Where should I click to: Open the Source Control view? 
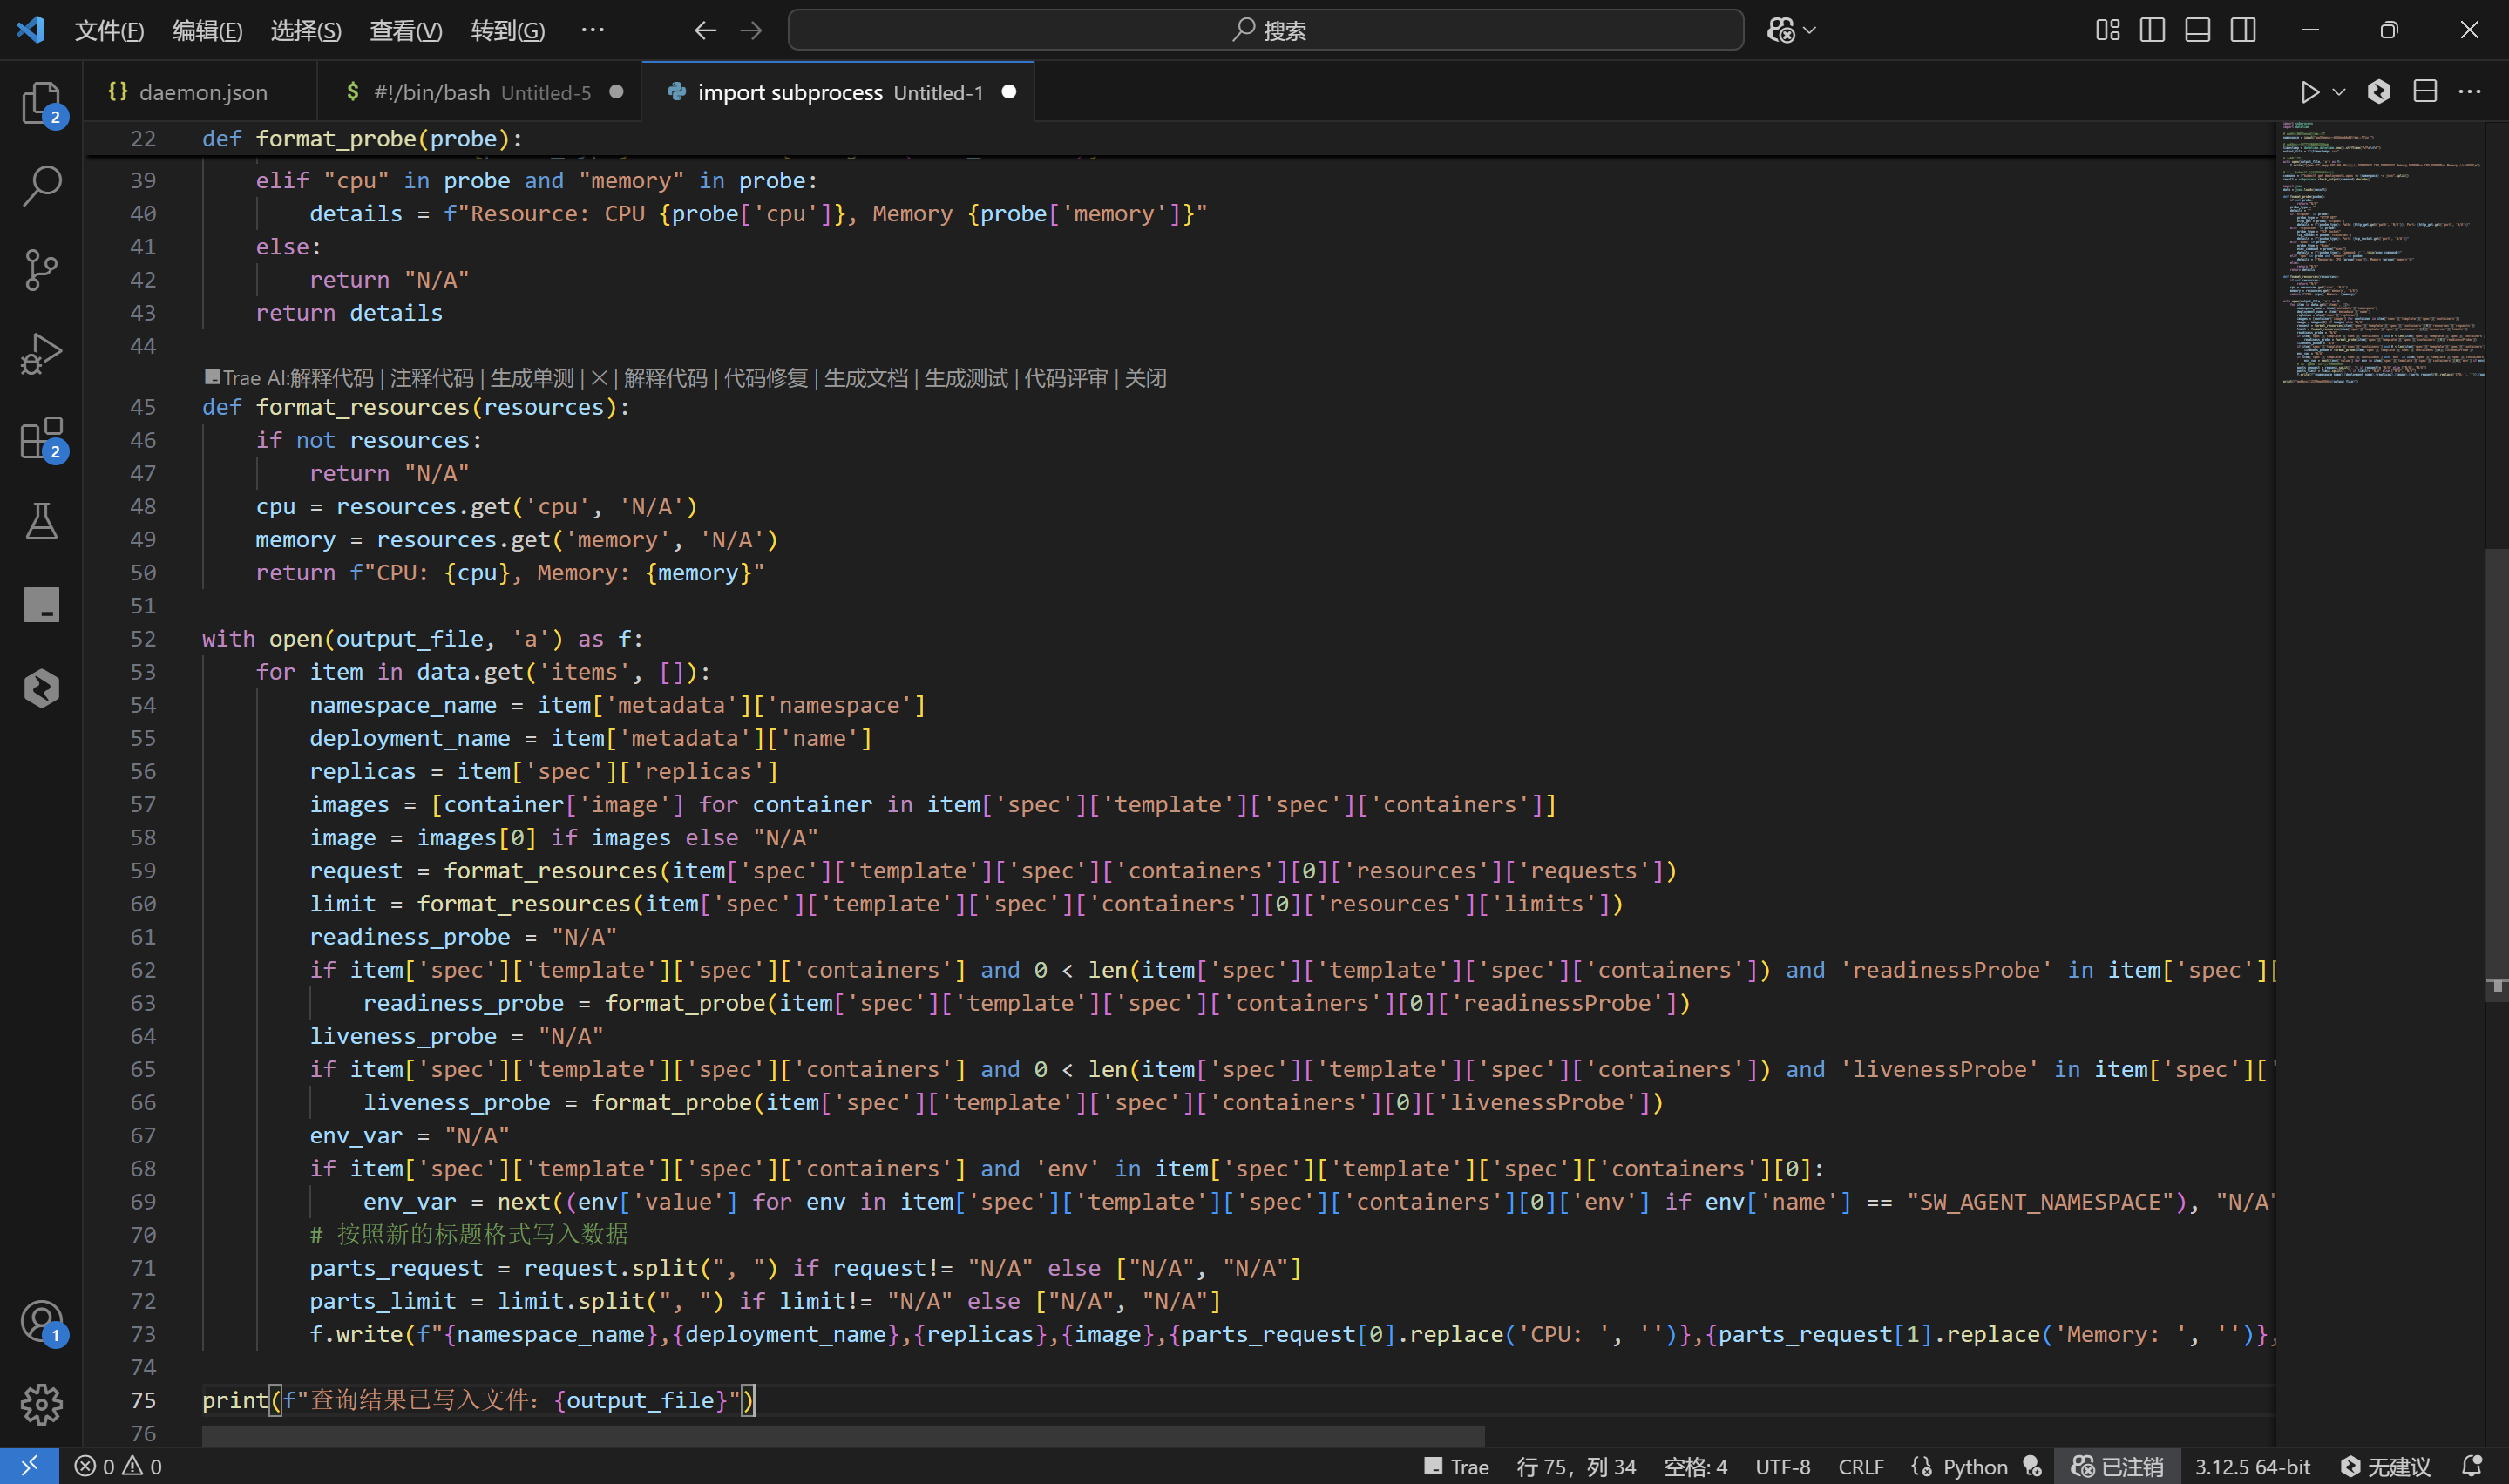pos(41,270)
